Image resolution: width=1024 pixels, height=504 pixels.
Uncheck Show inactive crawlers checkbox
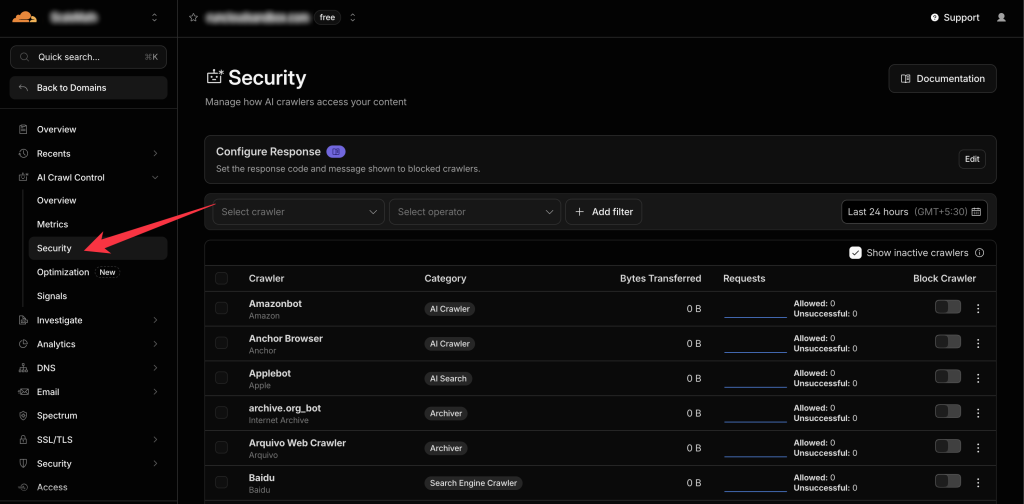(855, 253)
